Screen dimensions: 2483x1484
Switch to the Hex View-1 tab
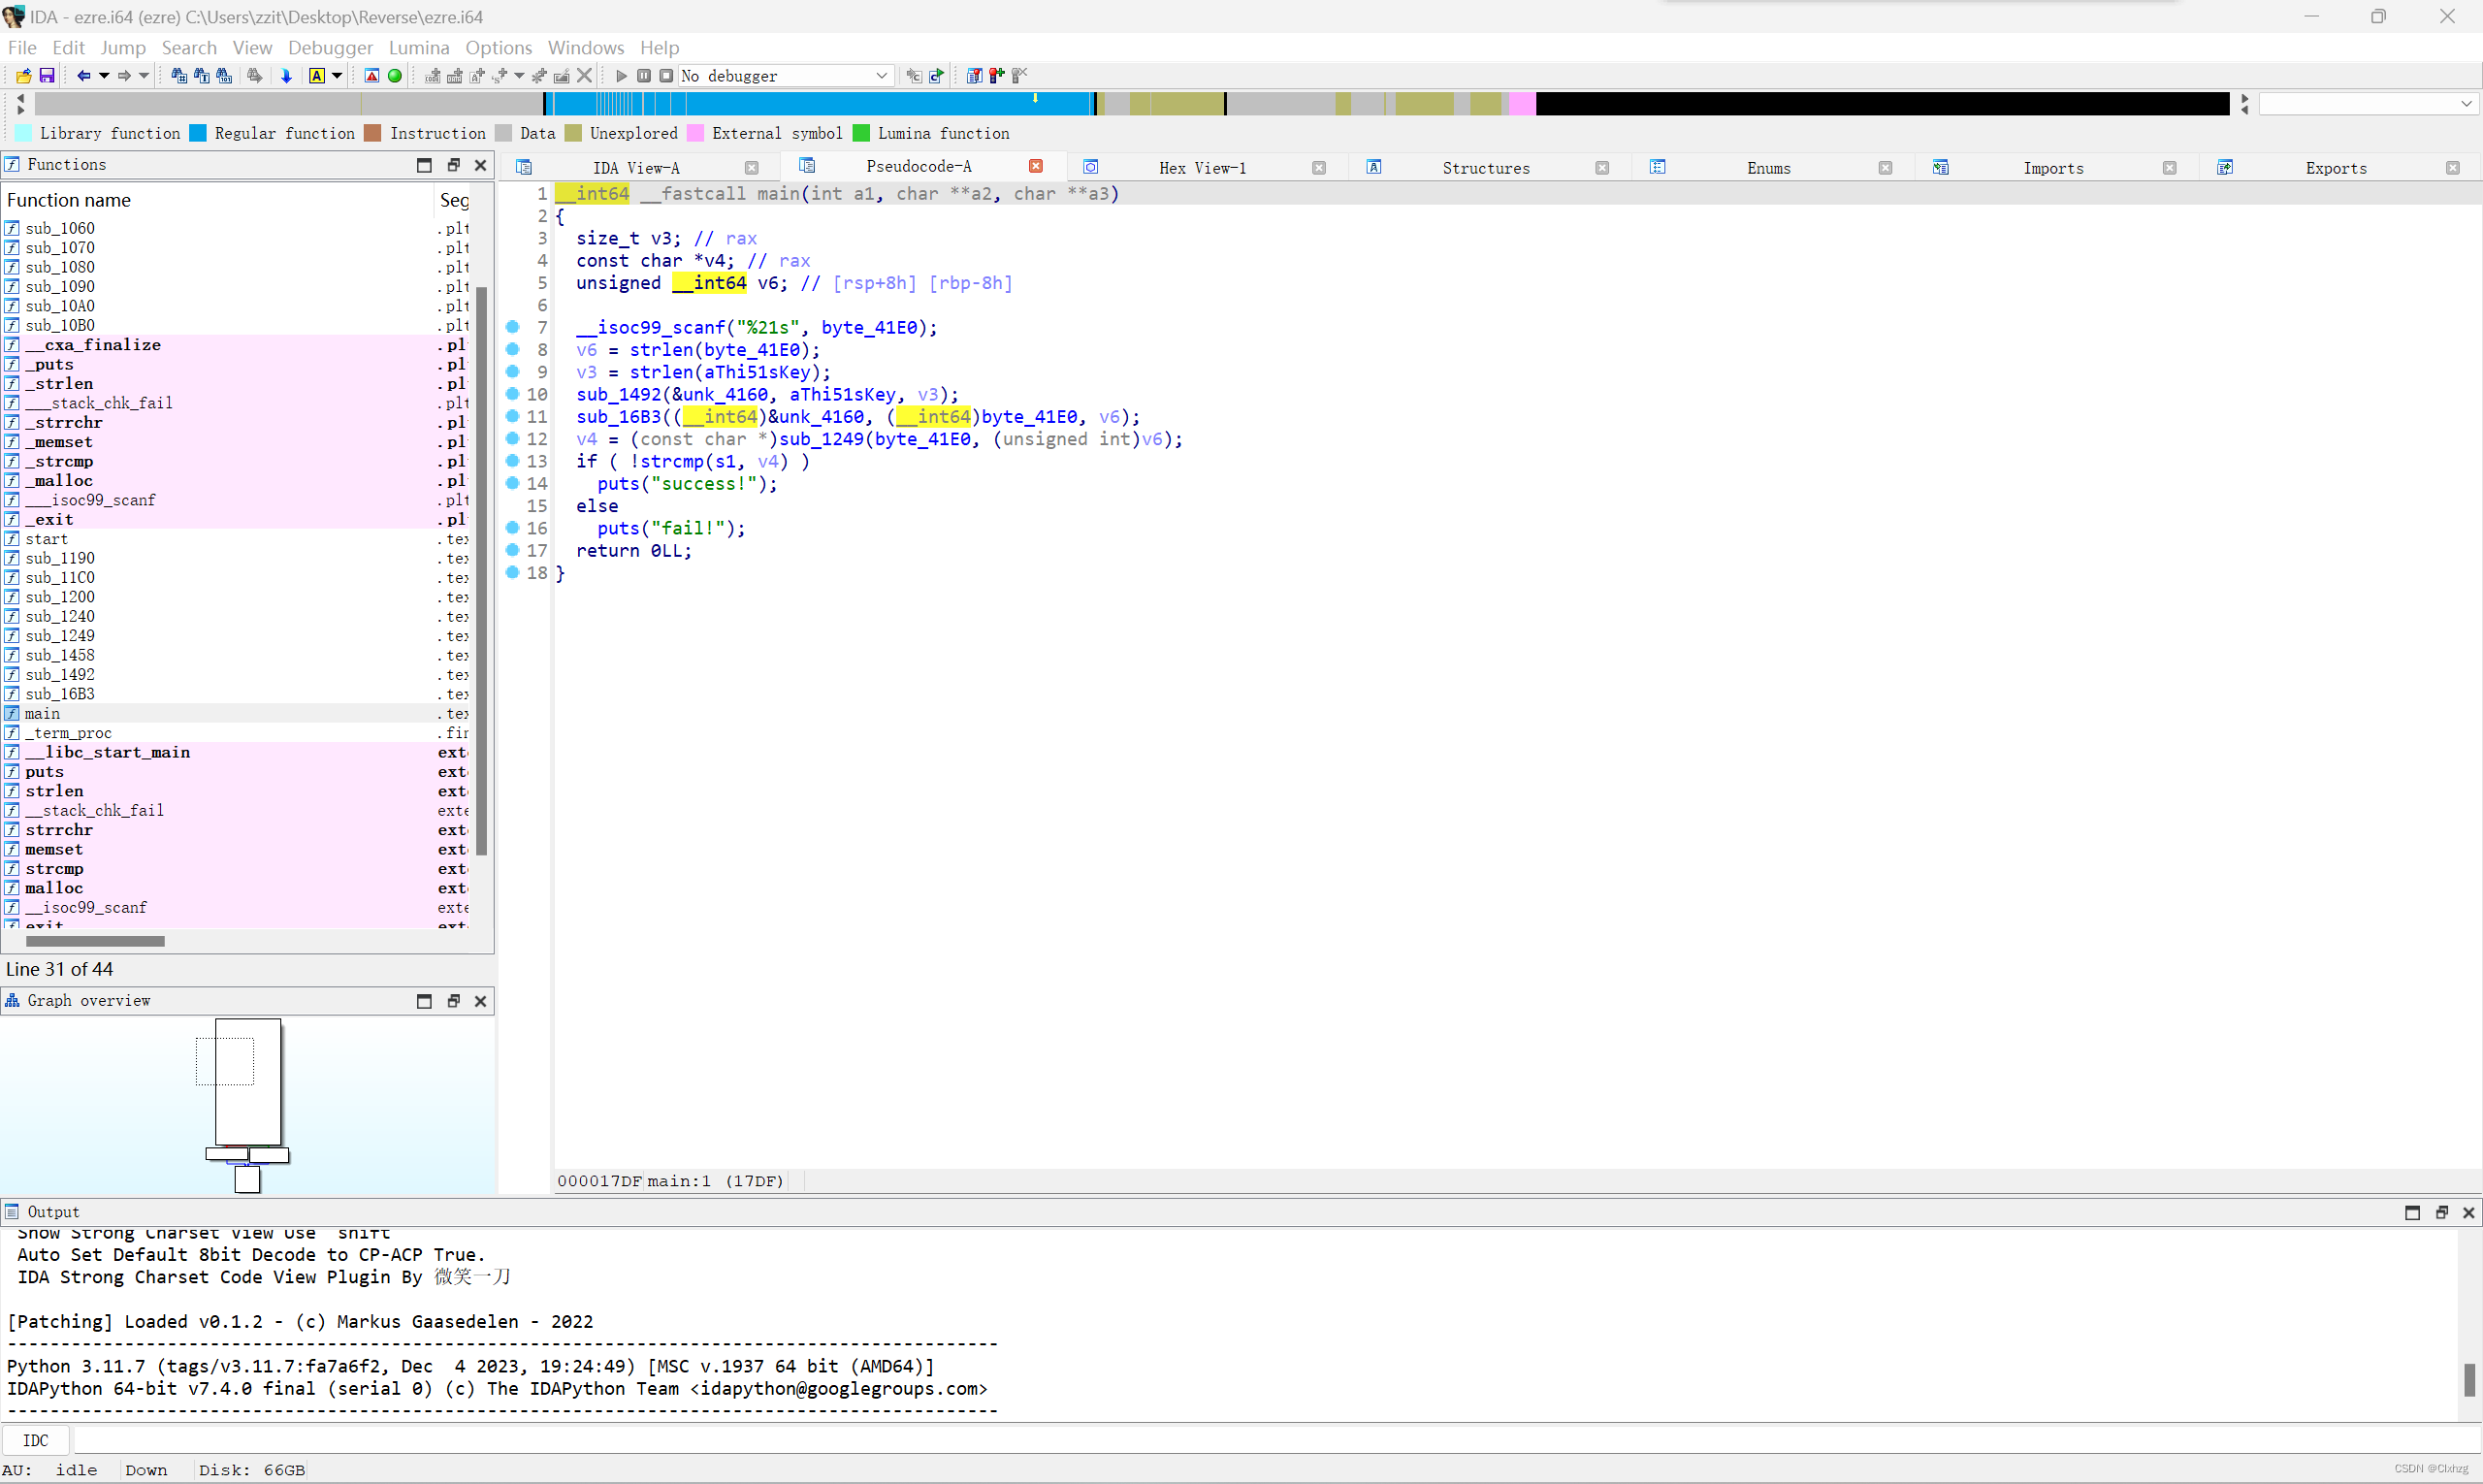[x=1201, y=168]
